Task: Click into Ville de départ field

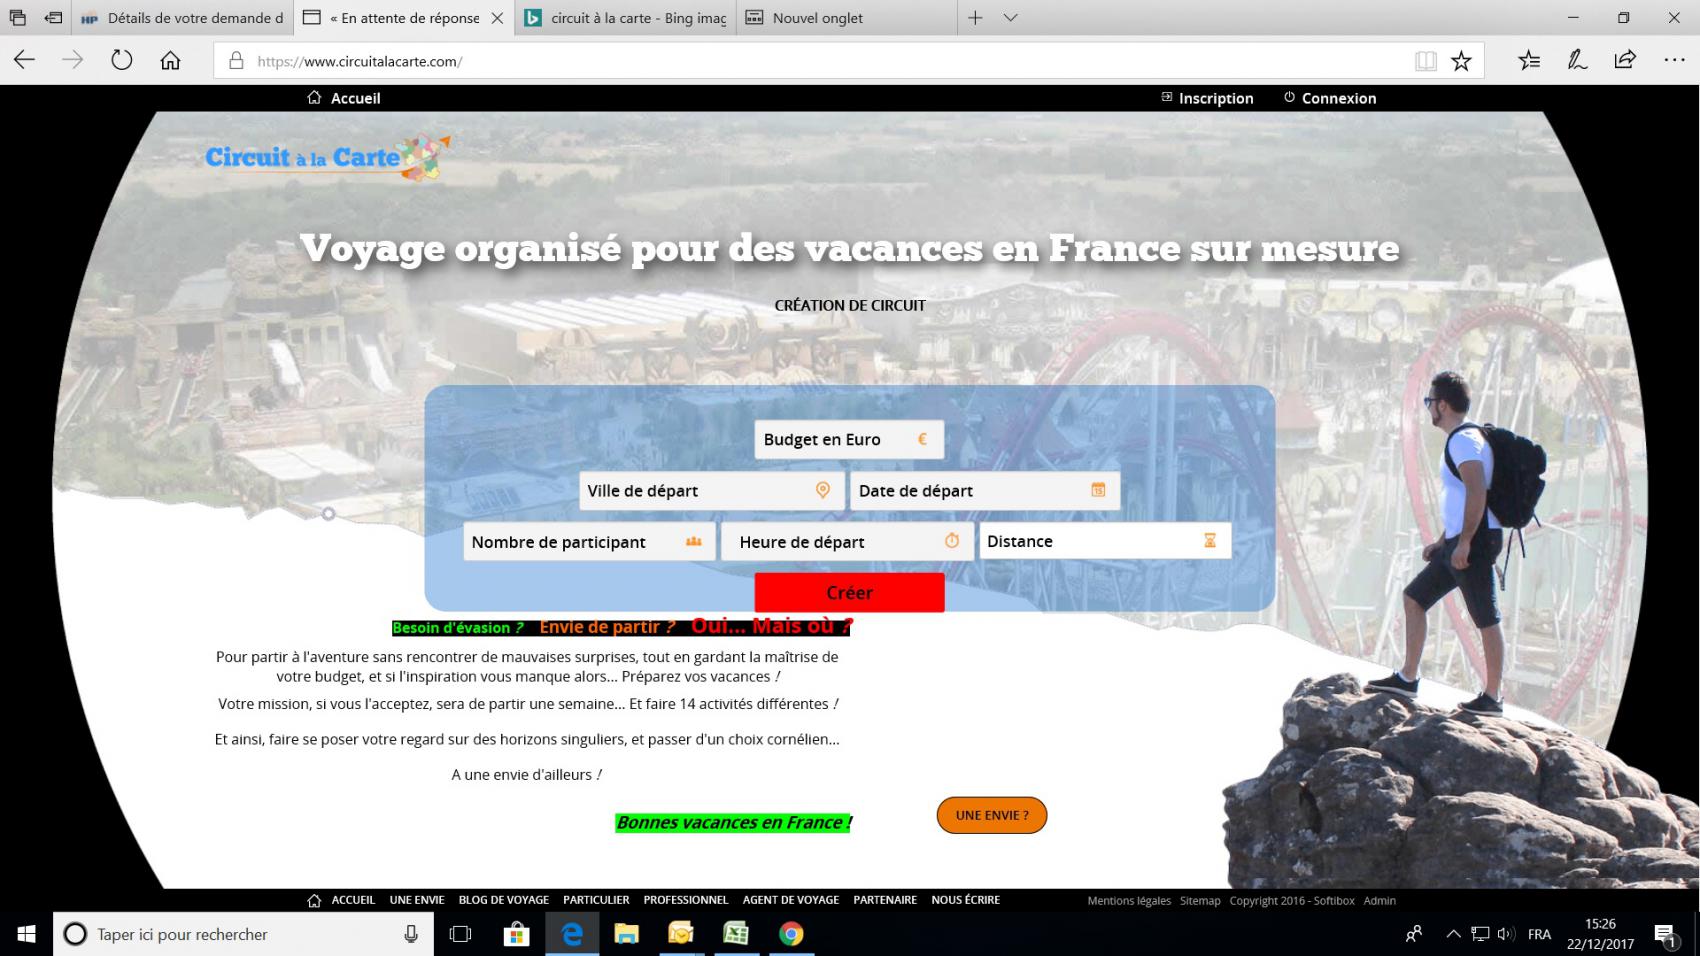Action: pos(712,490)
